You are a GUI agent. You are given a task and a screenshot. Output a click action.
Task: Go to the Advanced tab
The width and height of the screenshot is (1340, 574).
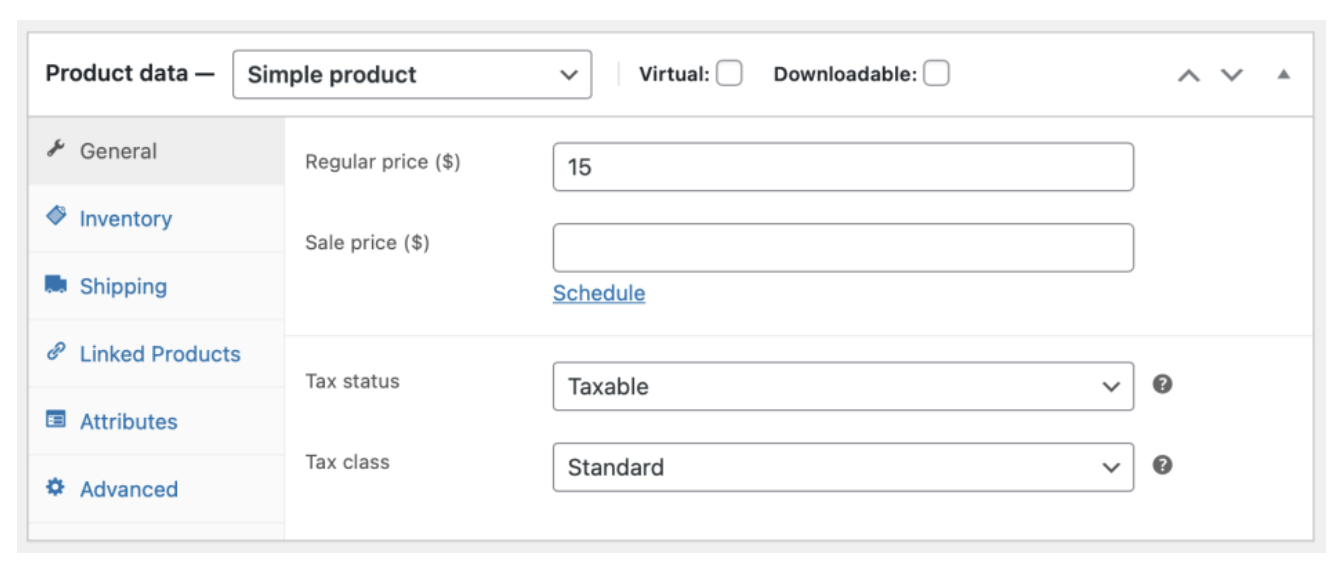[x=157, y=489]
